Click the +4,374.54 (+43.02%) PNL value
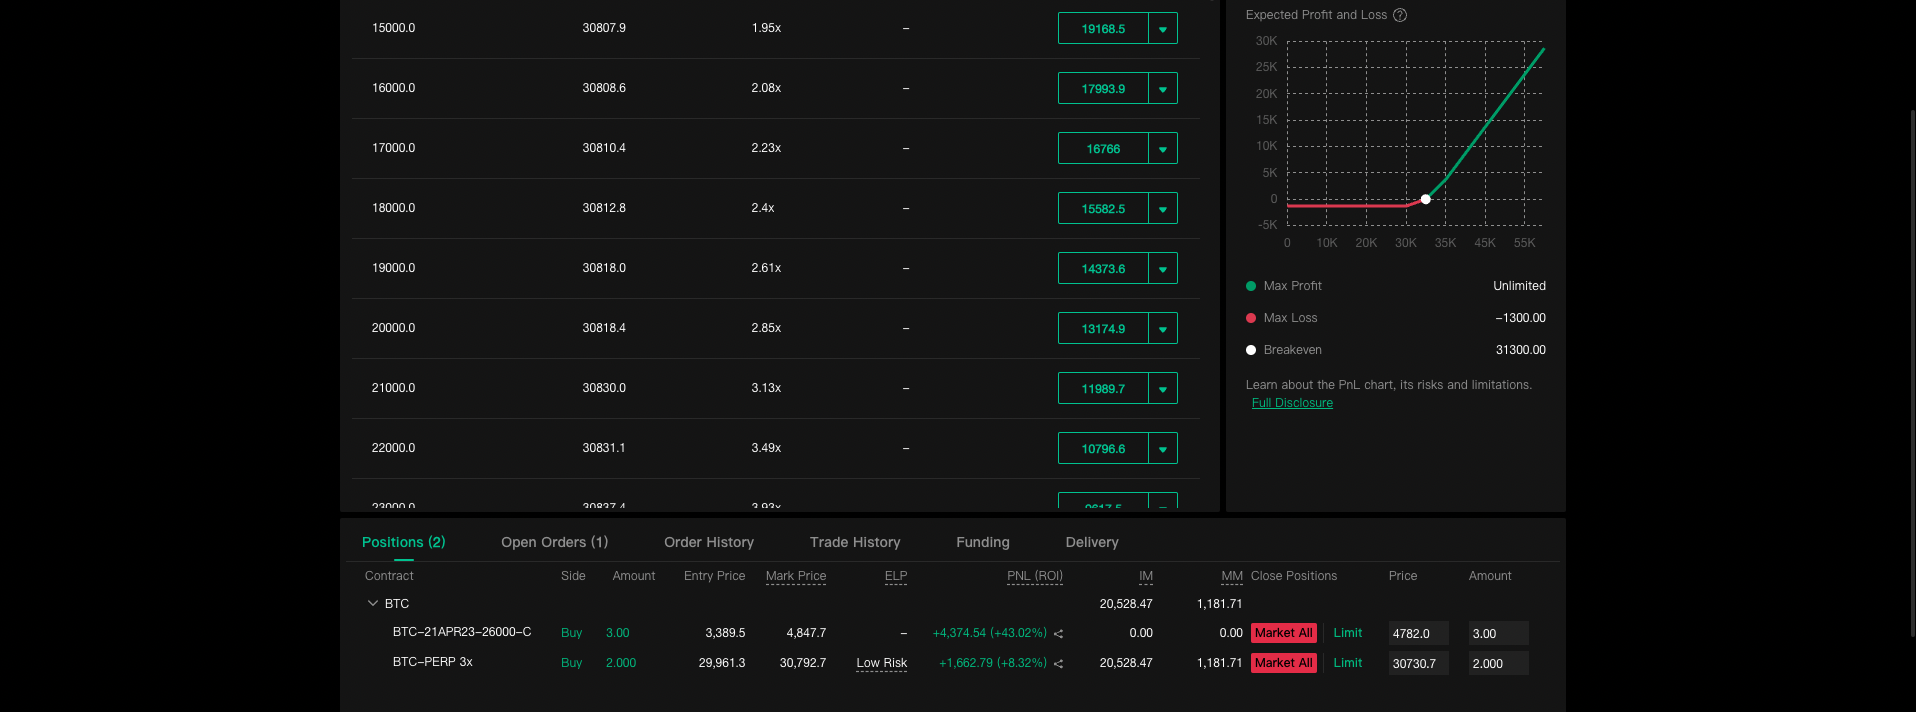The height and width of the screenshot is (712, 1916). click(990, 633)
